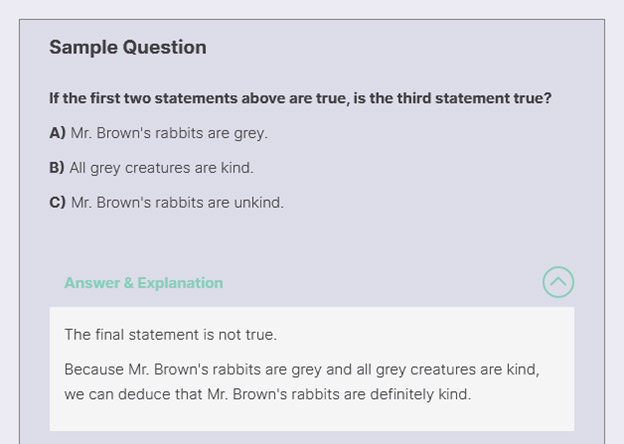Click the explanation line starting with "Because Mr. Brown's"

click(x=301, y=369)
